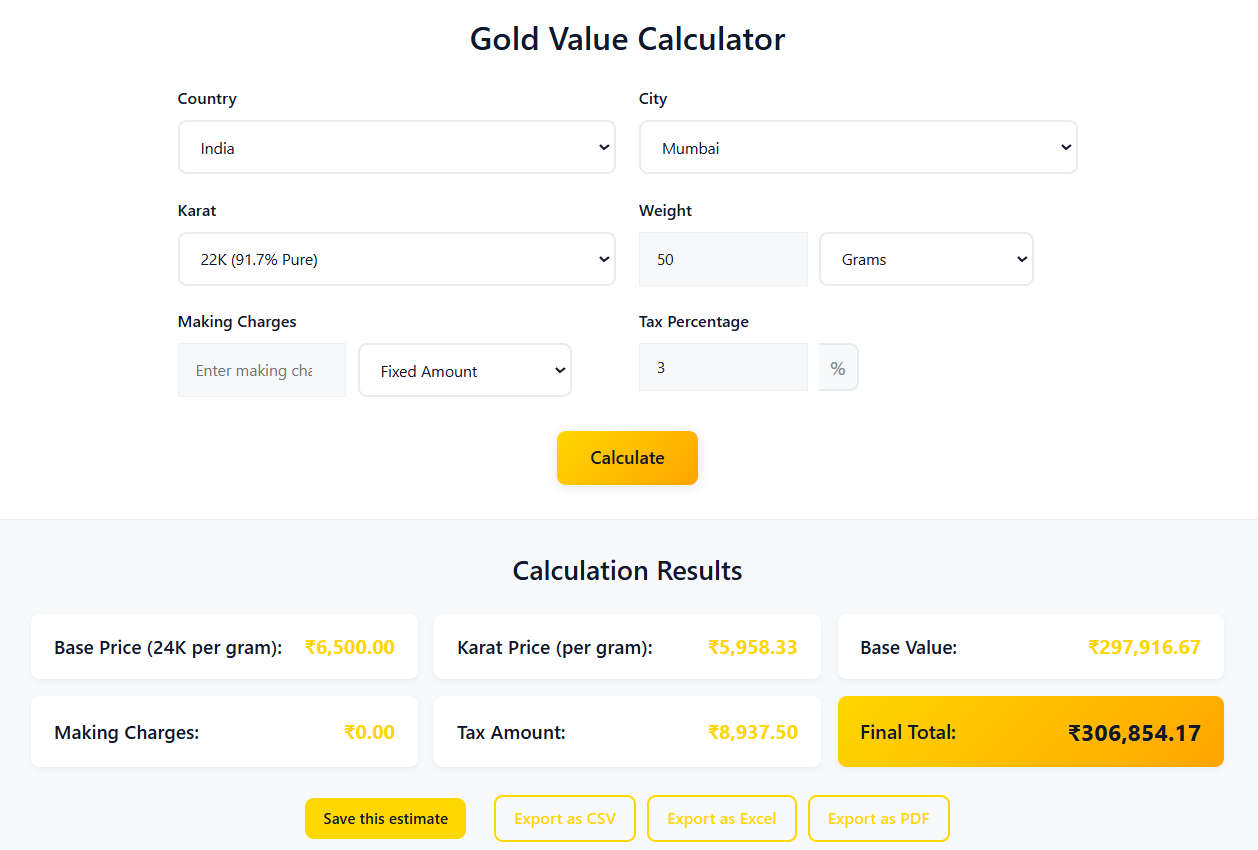Viewport: 1258px width, 850px height.
Task: Export the results as PDF
Action: tap(878, 818)
